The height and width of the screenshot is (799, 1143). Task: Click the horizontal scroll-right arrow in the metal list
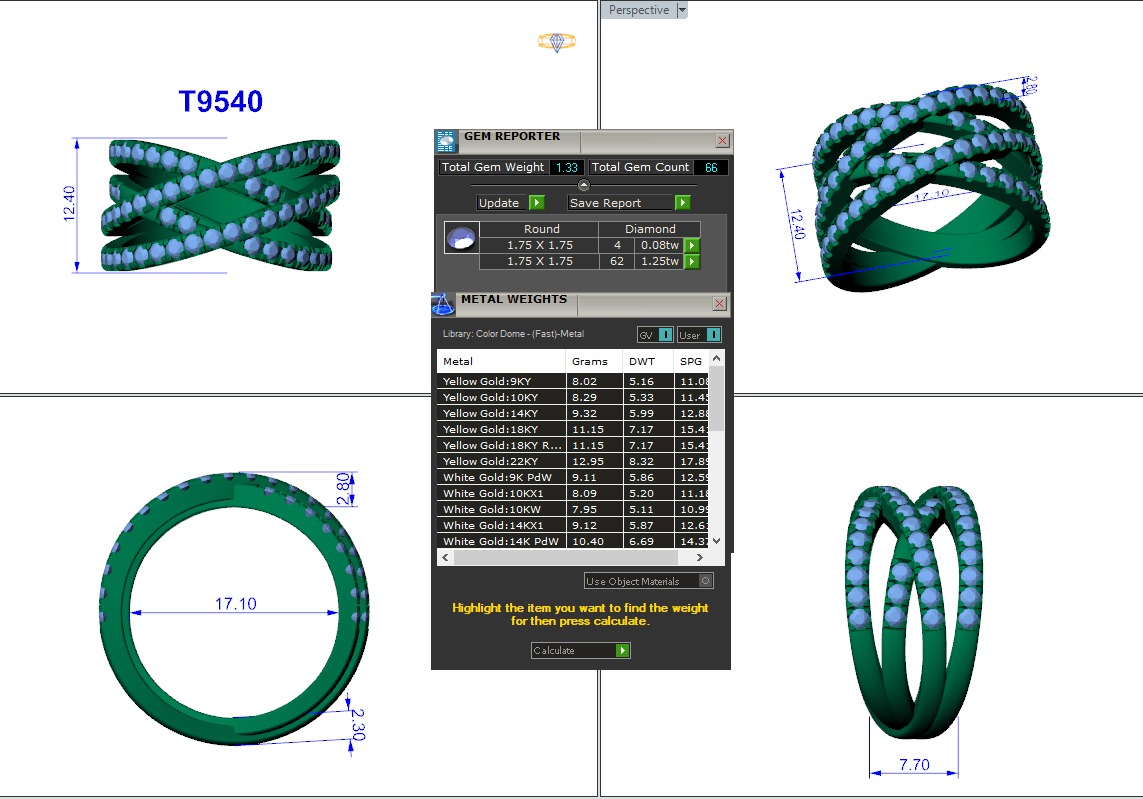tap(700, 558)
